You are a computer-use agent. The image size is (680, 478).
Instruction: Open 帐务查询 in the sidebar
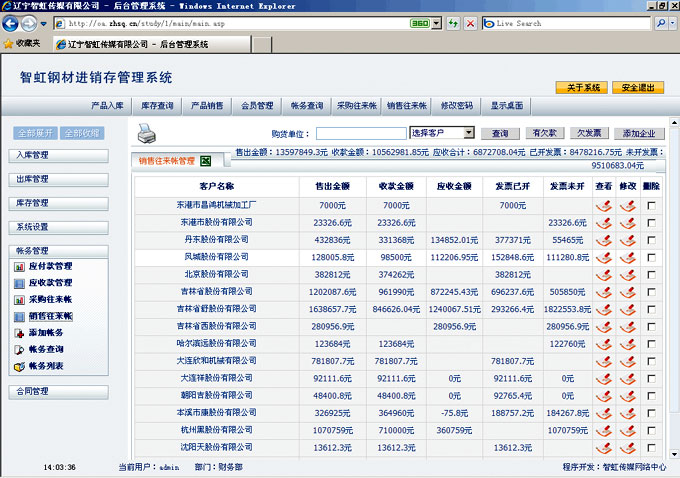pos(45,349)
